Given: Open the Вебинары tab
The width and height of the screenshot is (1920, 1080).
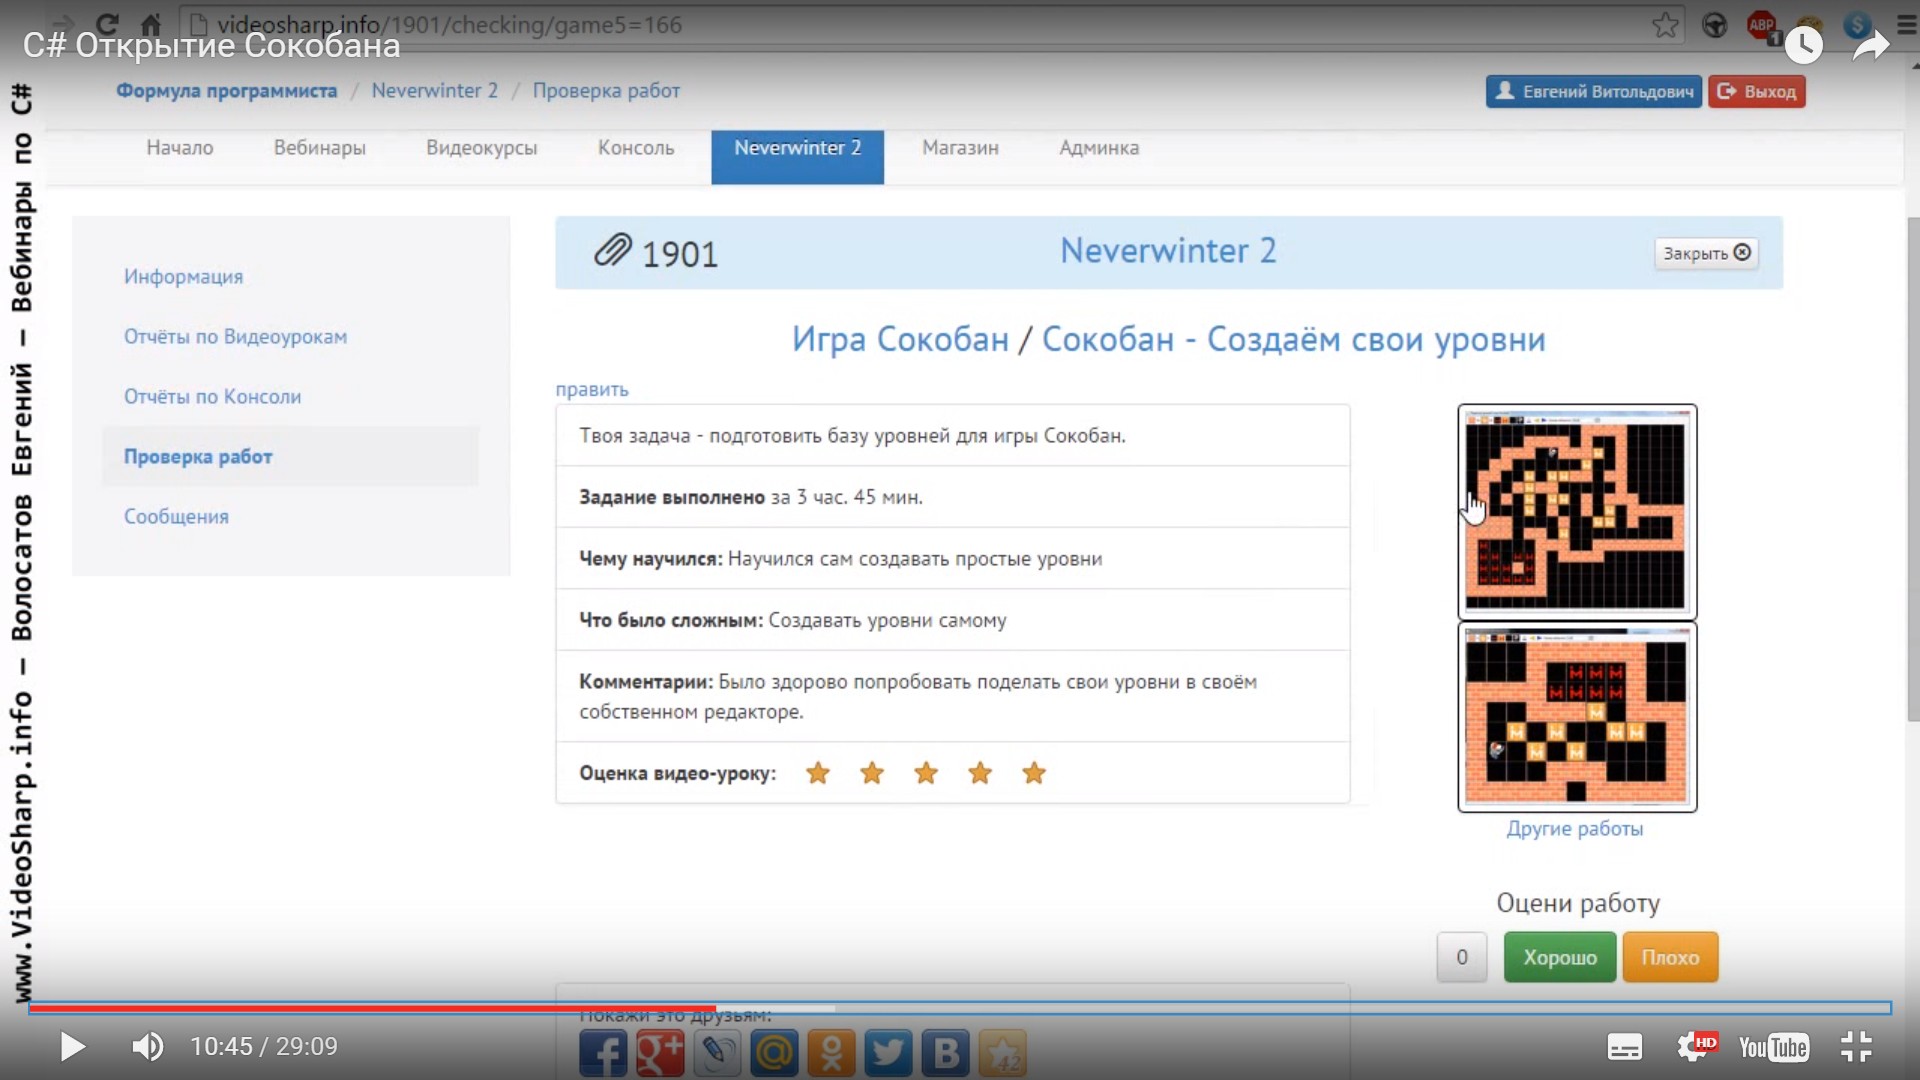Looking at the screenshot, I should tap(320, 148).
